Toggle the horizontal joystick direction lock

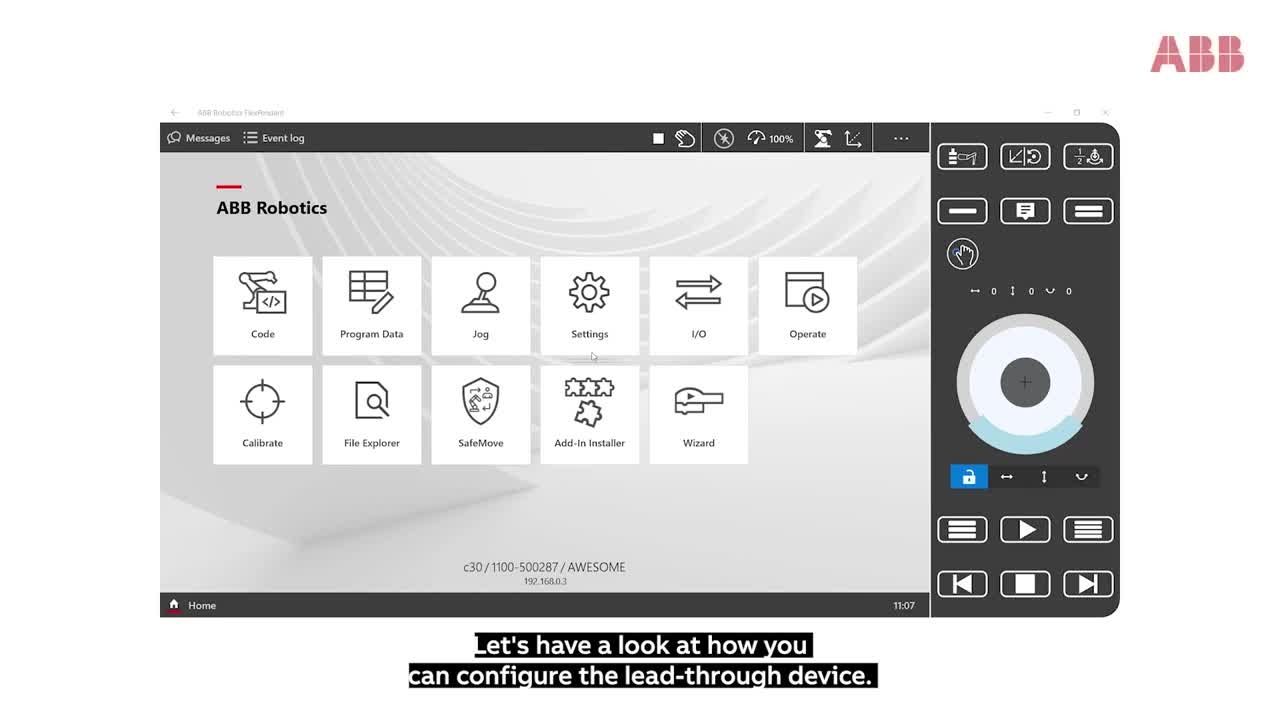point(1007,477)
